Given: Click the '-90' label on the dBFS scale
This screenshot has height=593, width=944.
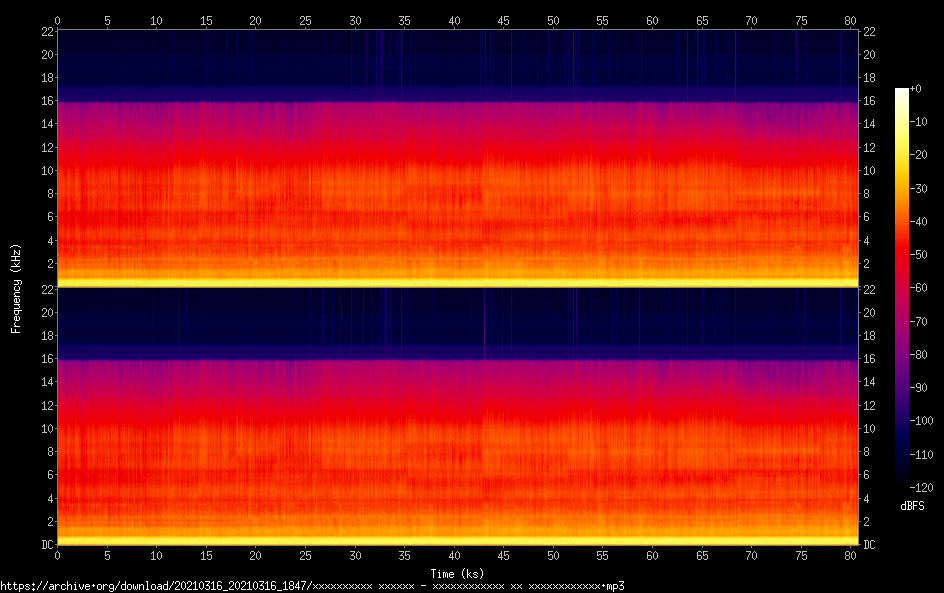Looking at the screenshot, I should coord(919,388).
